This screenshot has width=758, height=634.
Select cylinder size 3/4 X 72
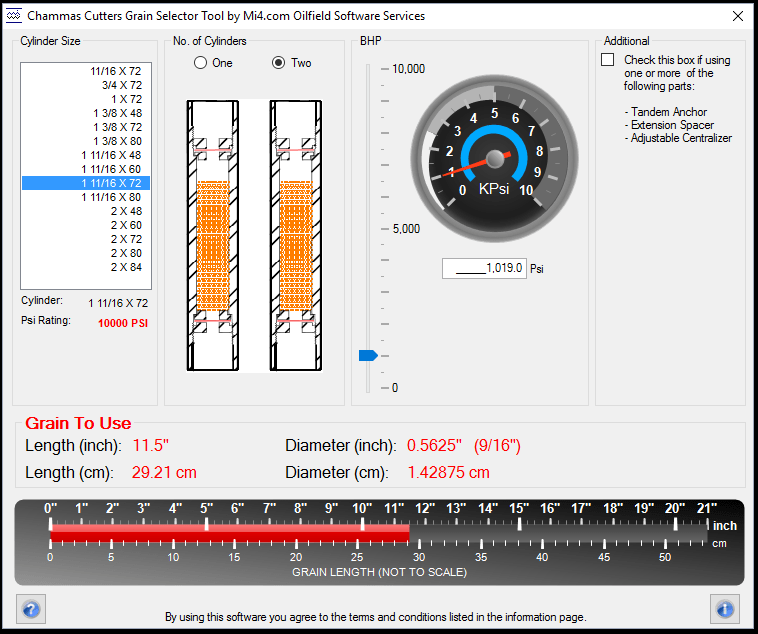tap(86, 85)
